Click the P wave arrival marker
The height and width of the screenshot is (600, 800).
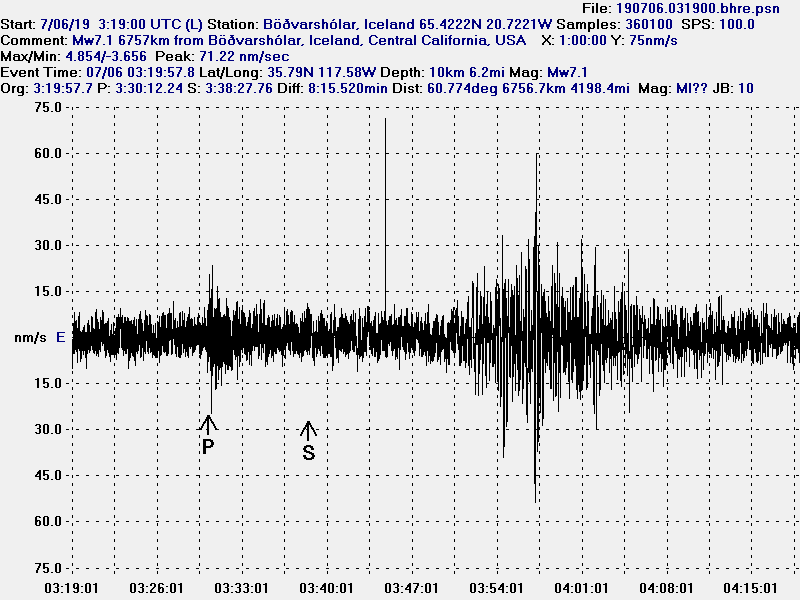coord(208,435)
